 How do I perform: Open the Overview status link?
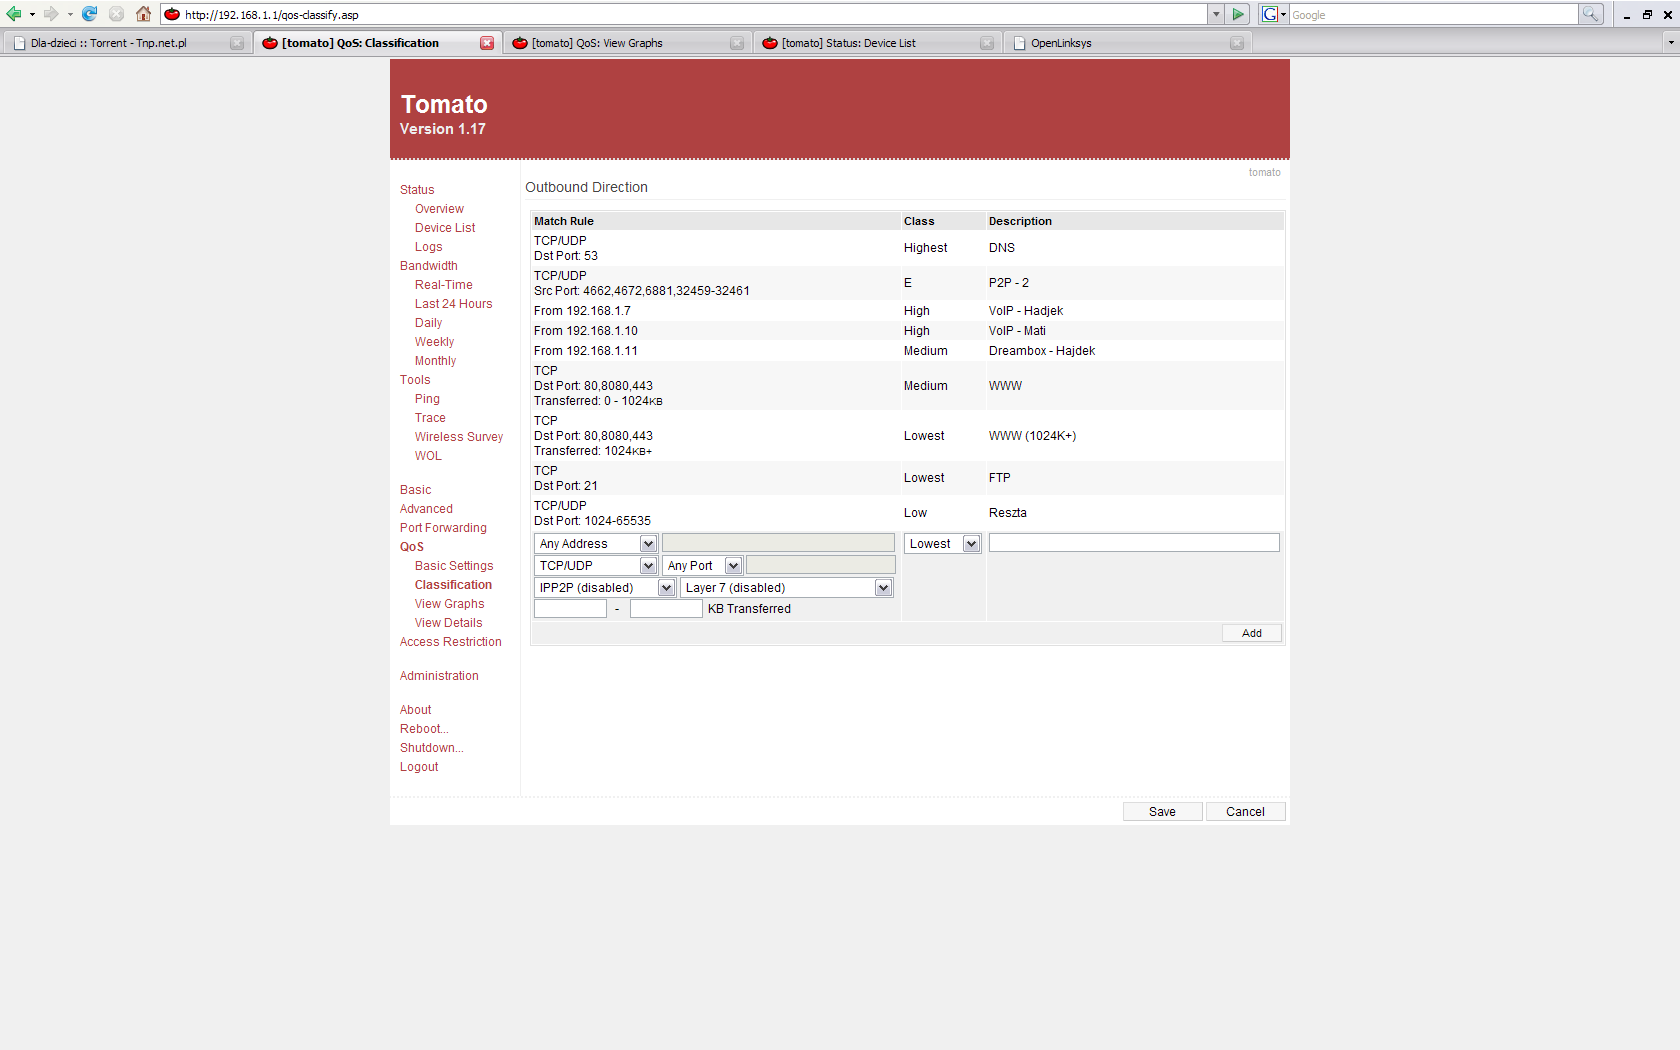point(439,209)
